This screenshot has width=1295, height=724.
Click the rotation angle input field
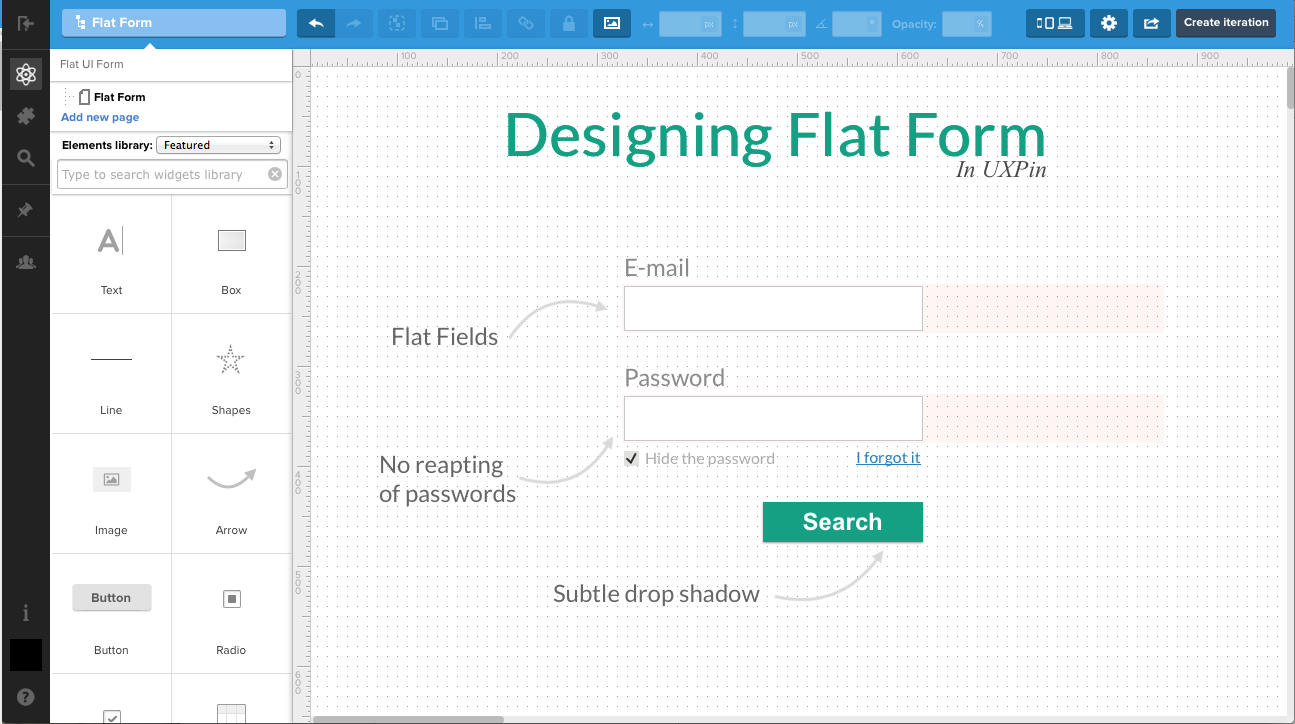[x=855, y=23]
